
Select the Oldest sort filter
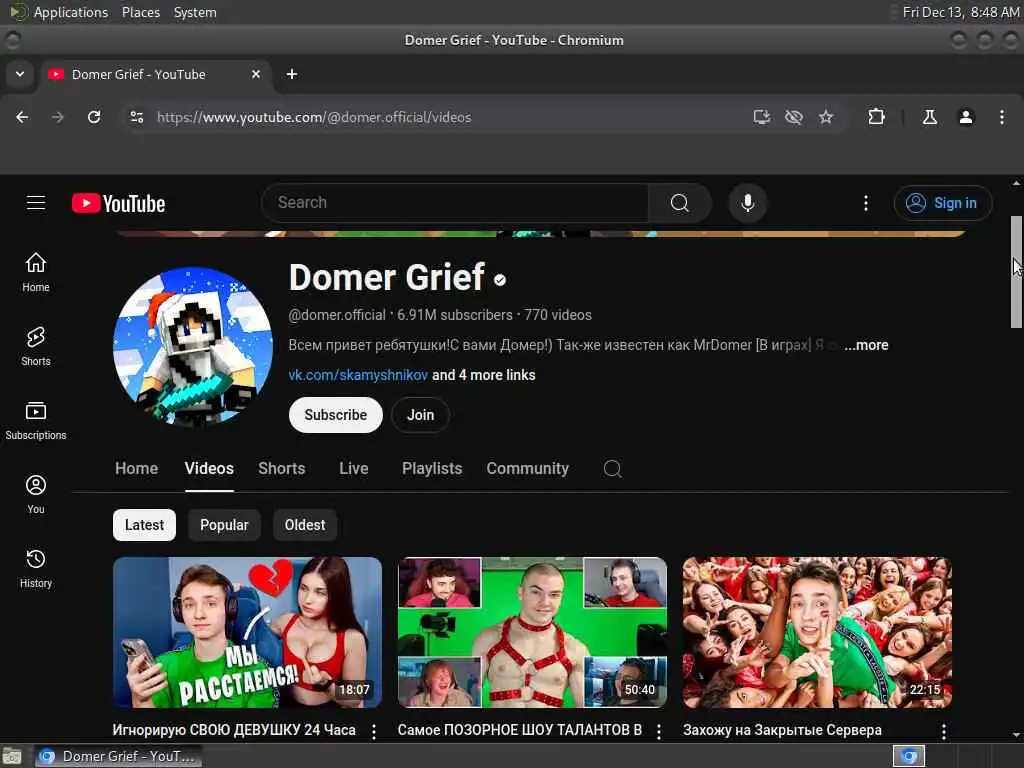click(x=305, y=525)
